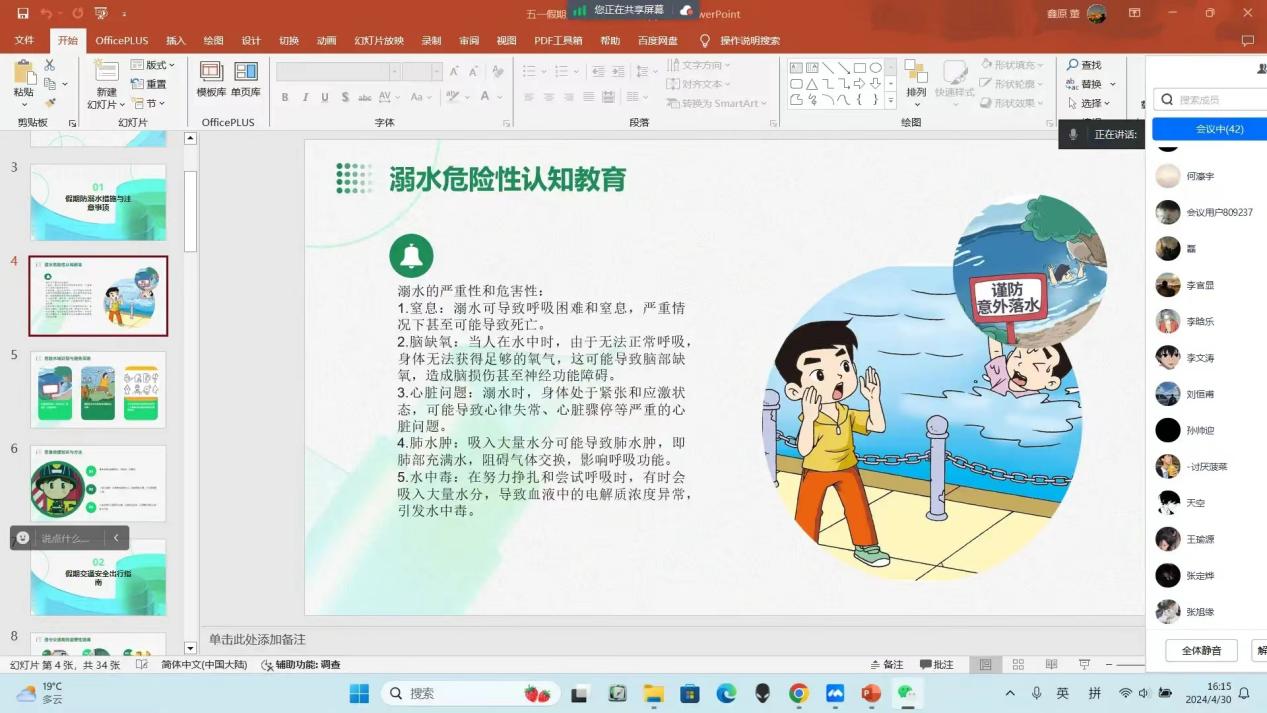Click the 搜索成员 search members field
The height and width of the screenshot is (713, 1267).
coord(1210,99)
